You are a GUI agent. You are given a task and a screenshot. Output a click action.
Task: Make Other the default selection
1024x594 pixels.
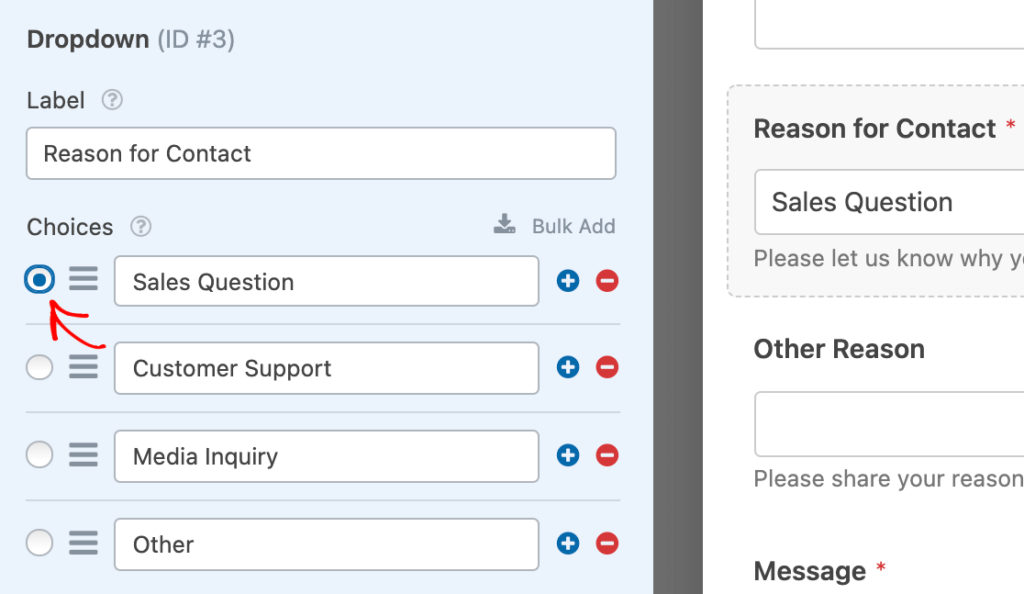tap(39, 543)
